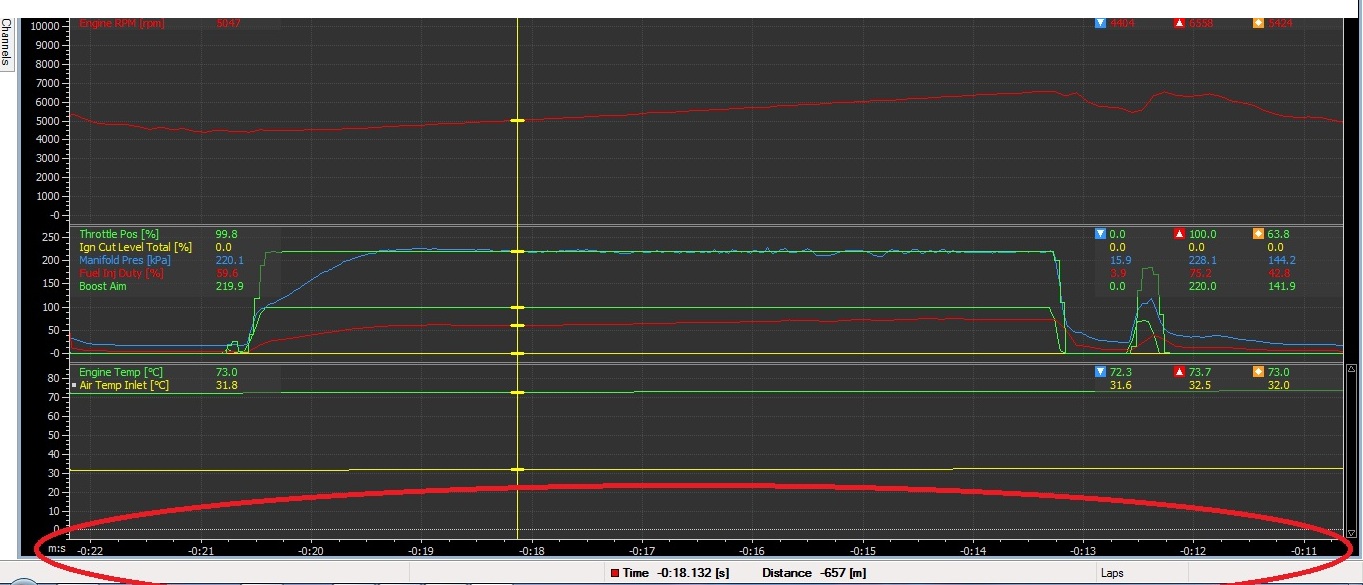Click the RPM average value icon
The image size is (1363, 585).
coord(1258,23)
